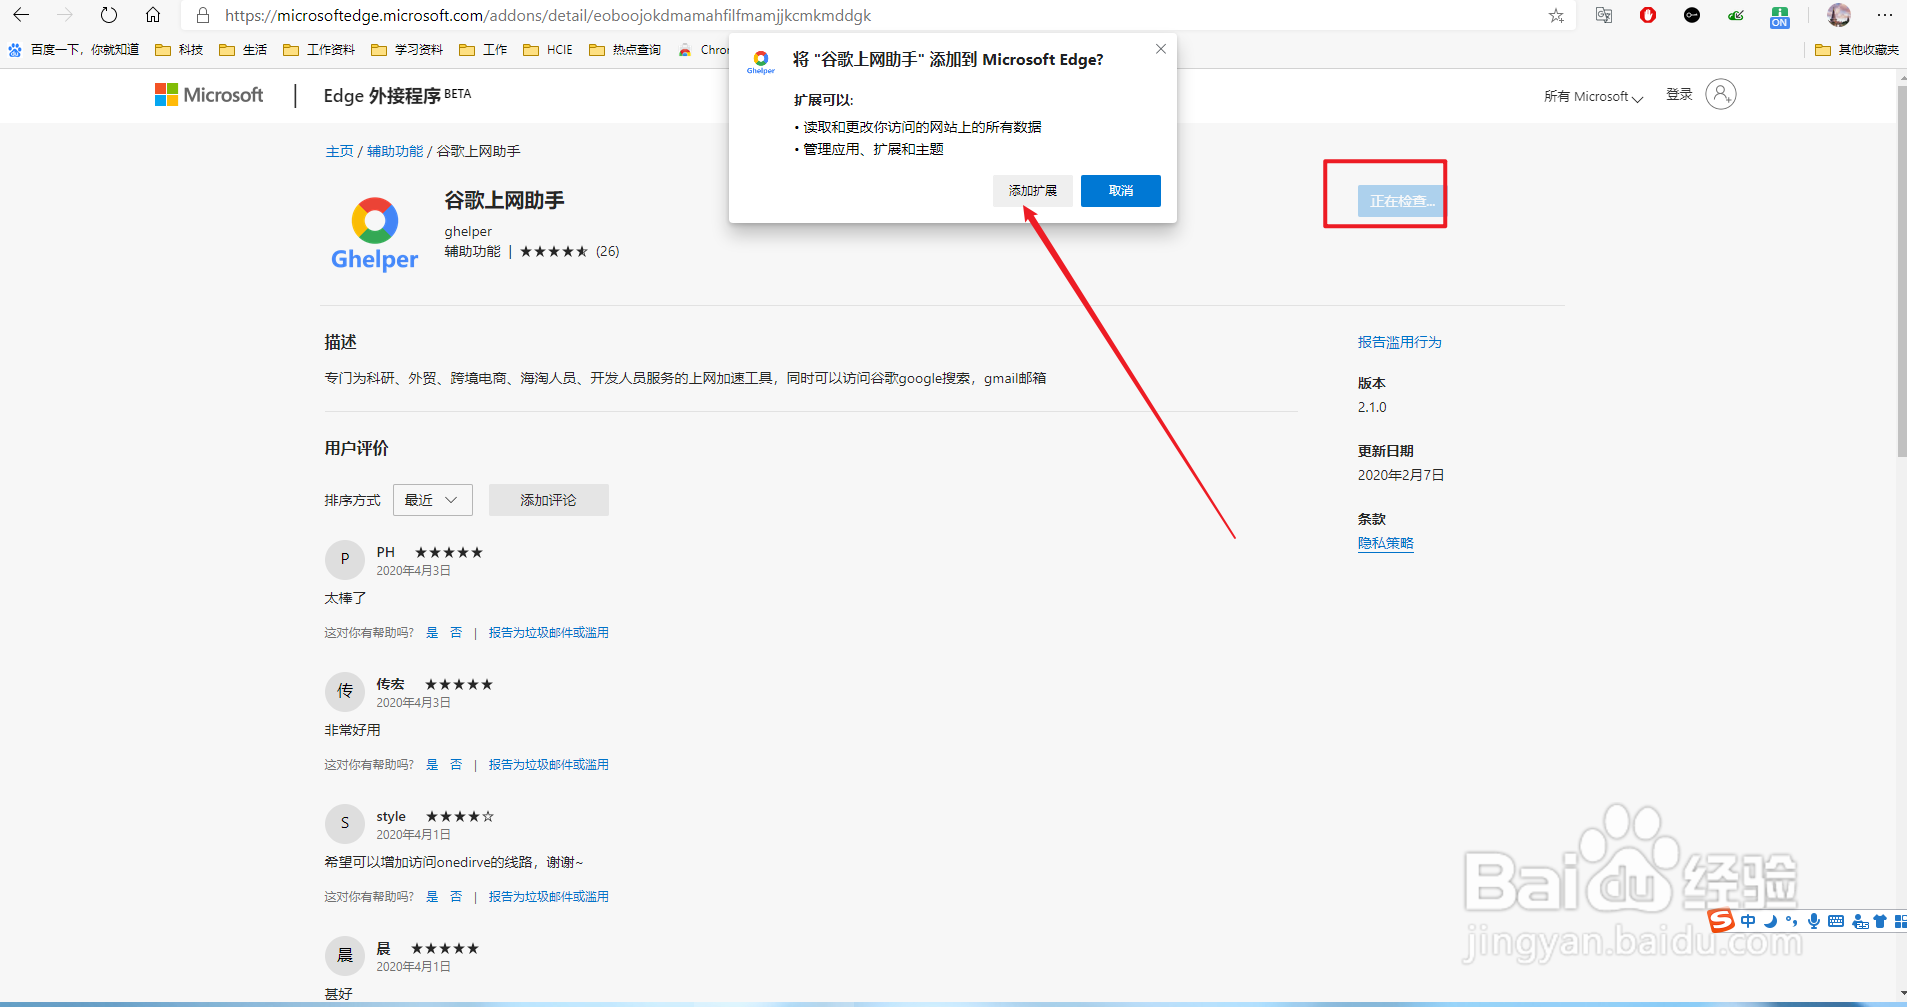Viewport: 1907px width, 1007px height.
Task: Click the Ghelper extension logo
Action: pos(375,234)
